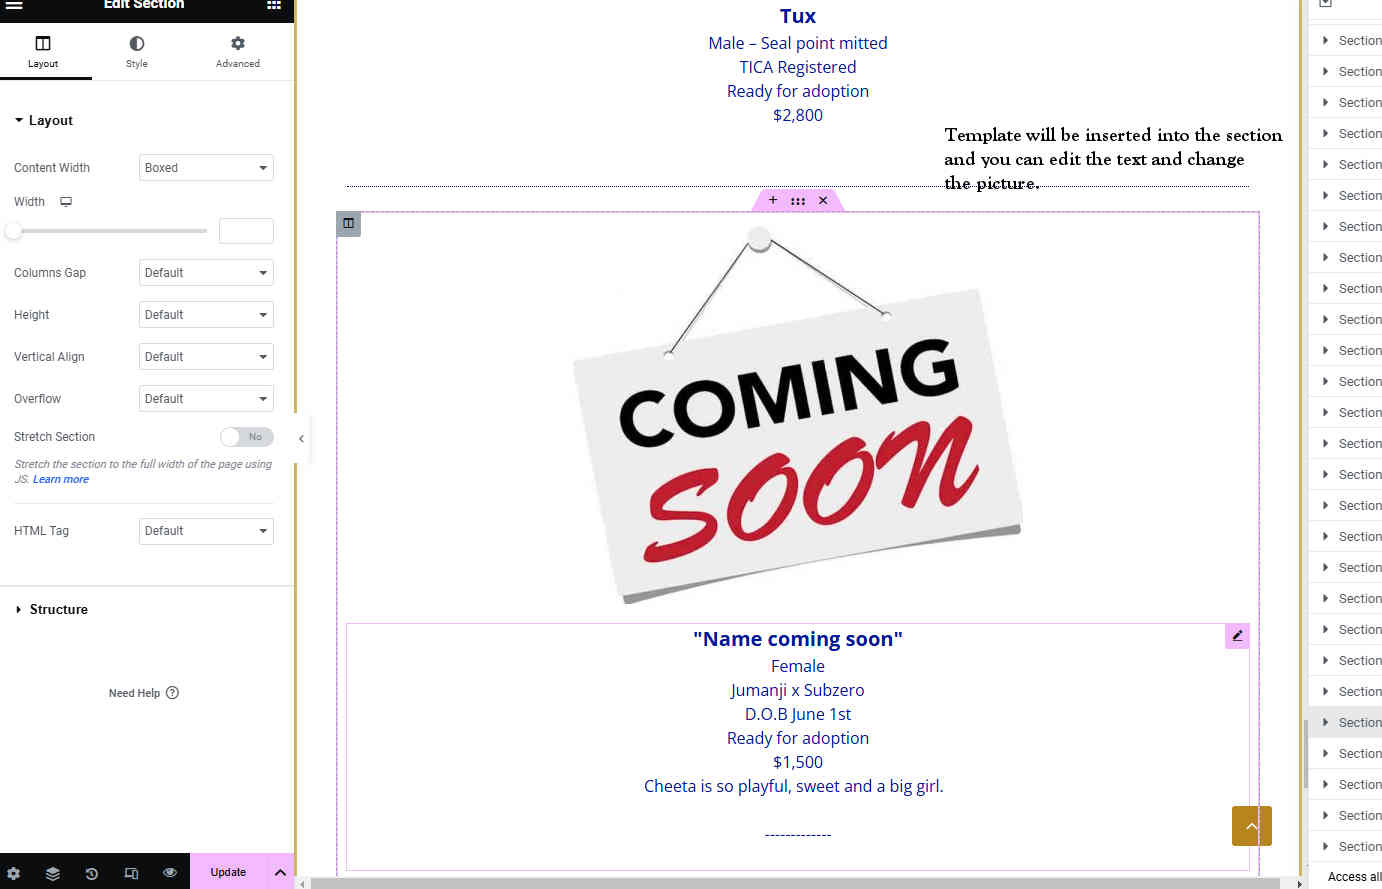Click the Width slider handle

click(x=13, y=231)
